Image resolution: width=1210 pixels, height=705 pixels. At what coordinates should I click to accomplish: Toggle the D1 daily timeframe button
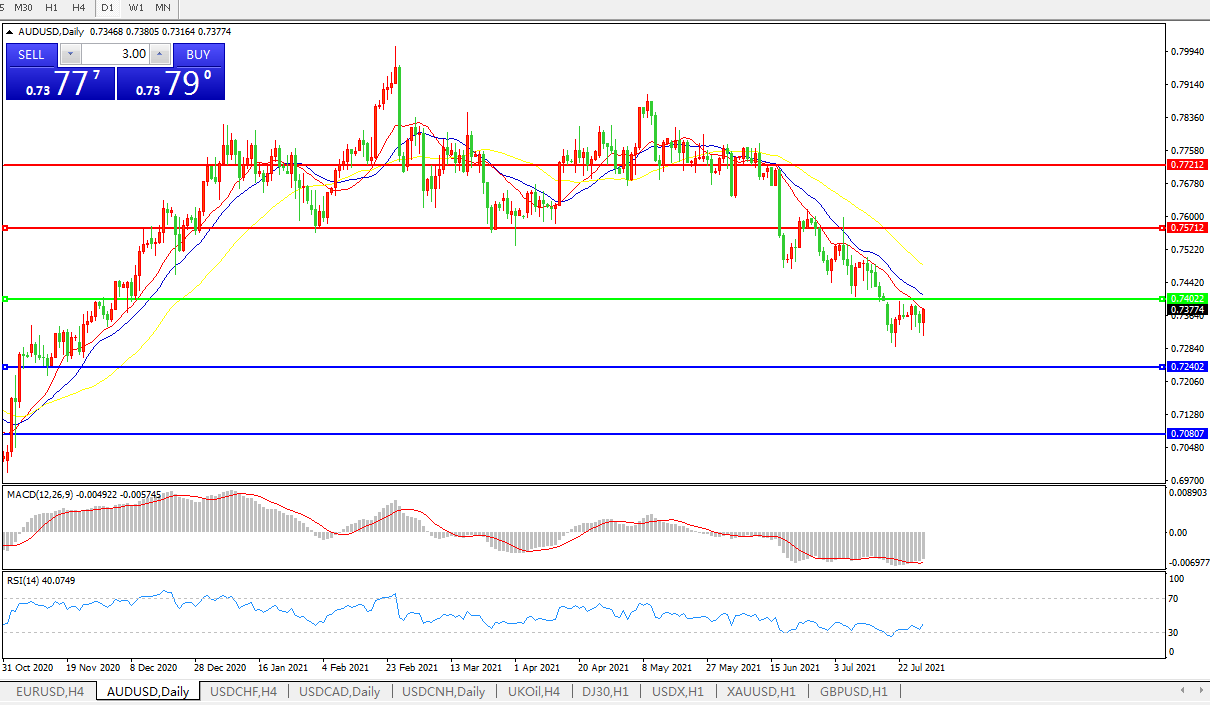click(x=108, y=7)
